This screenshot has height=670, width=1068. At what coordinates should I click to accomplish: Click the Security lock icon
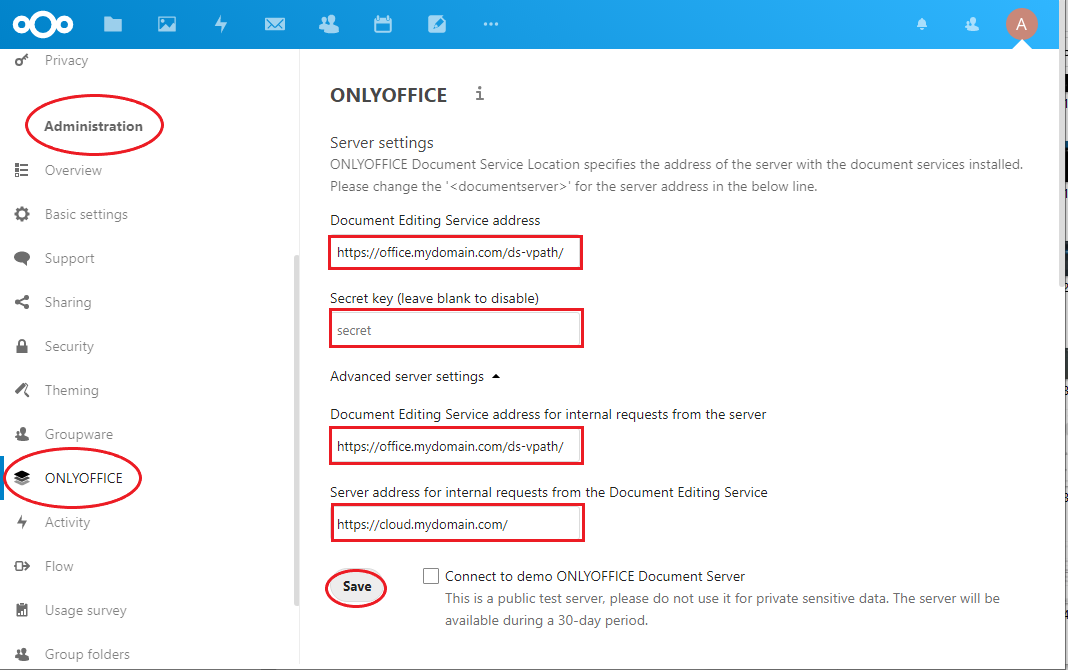22,347
